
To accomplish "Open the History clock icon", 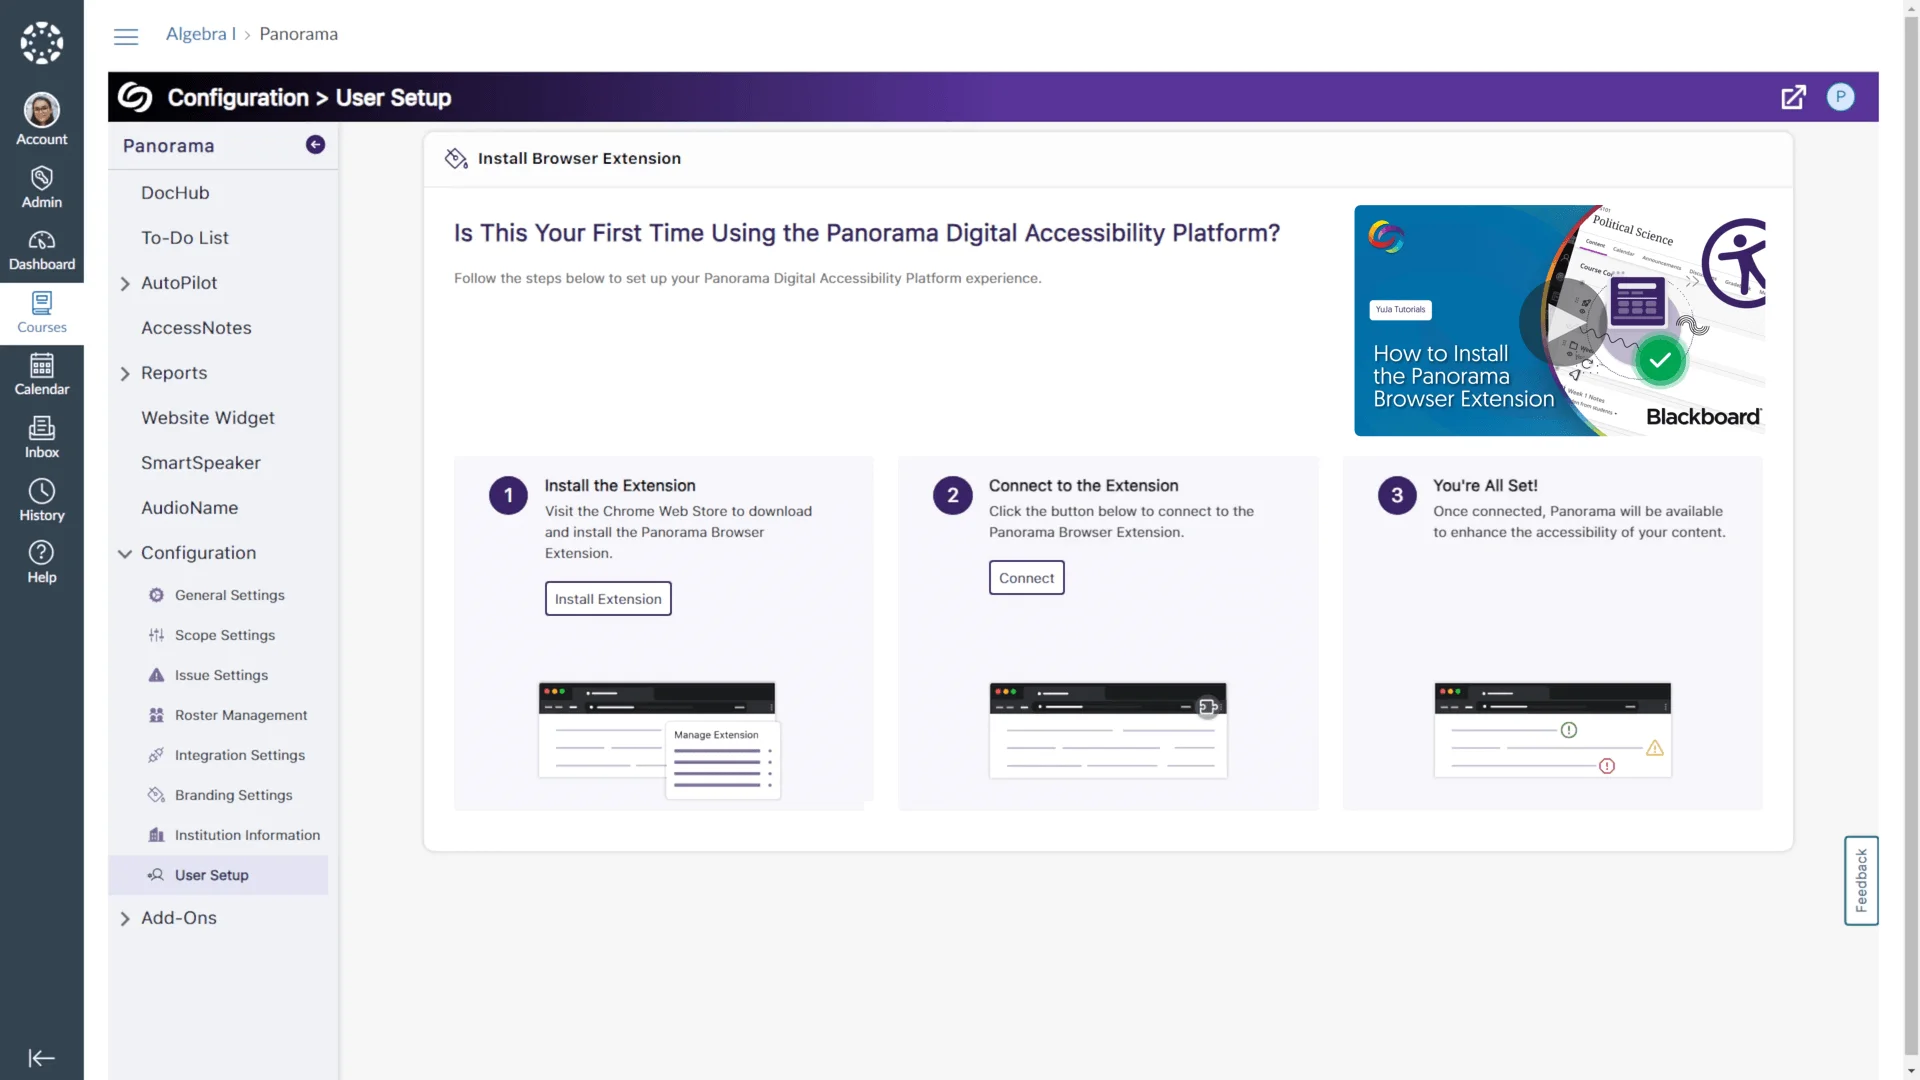I will point(42,491).
